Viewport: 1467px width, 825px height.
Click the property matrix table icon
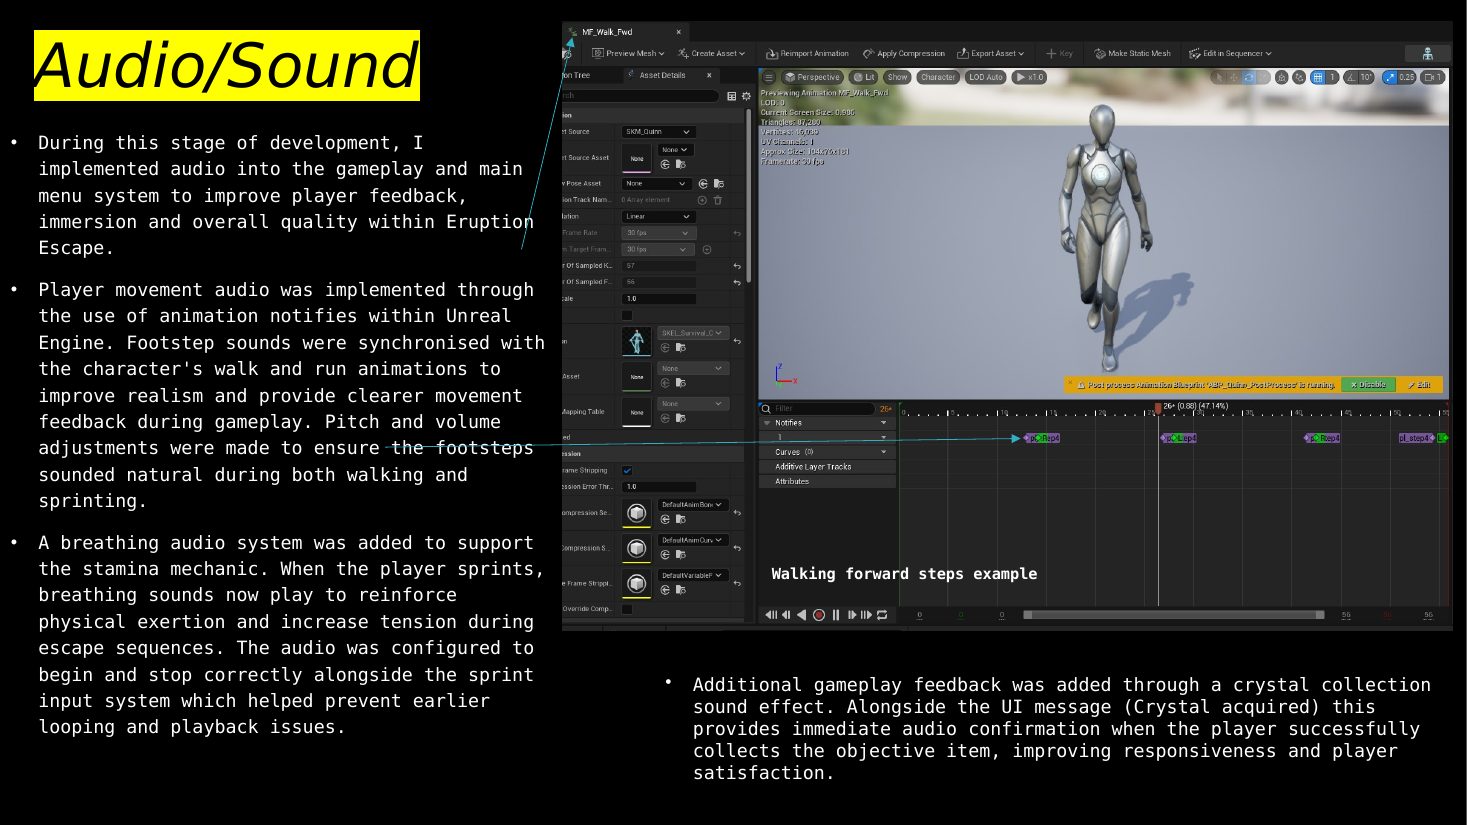tap(731, 96)
